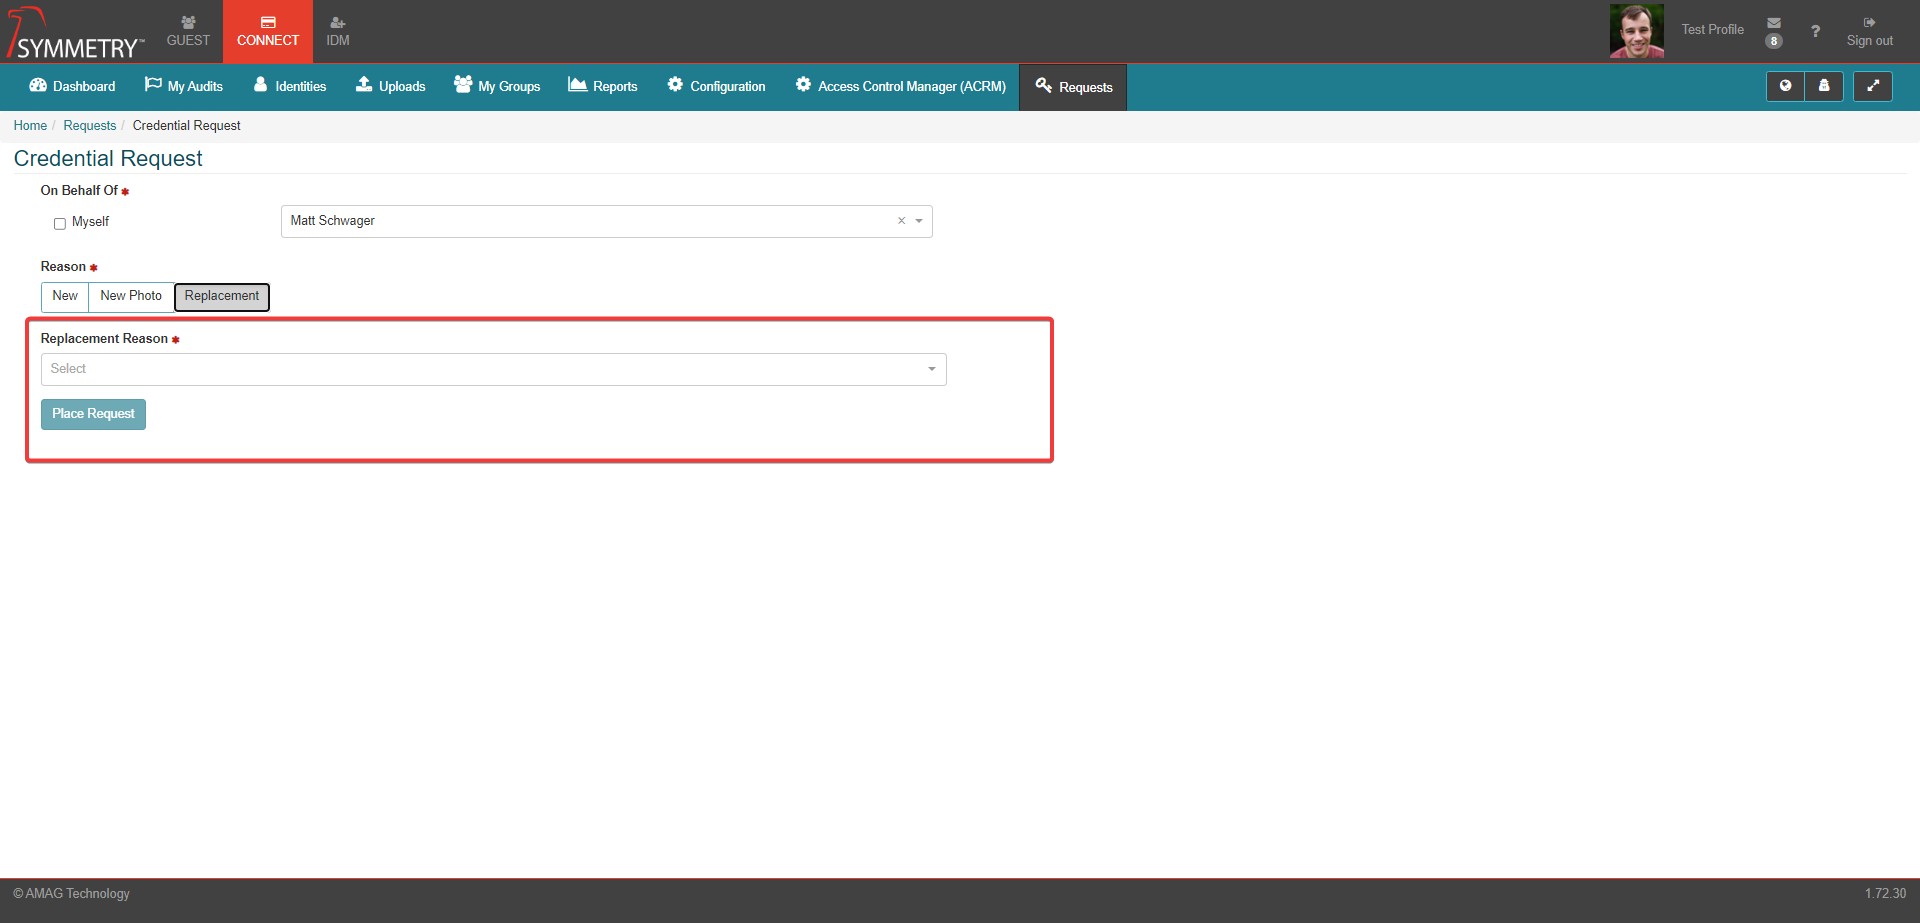Click the AMAG Technology footer text
The width and height of the screenshot is (1920, 923).
pyautogui.click(x=71, y=893)
